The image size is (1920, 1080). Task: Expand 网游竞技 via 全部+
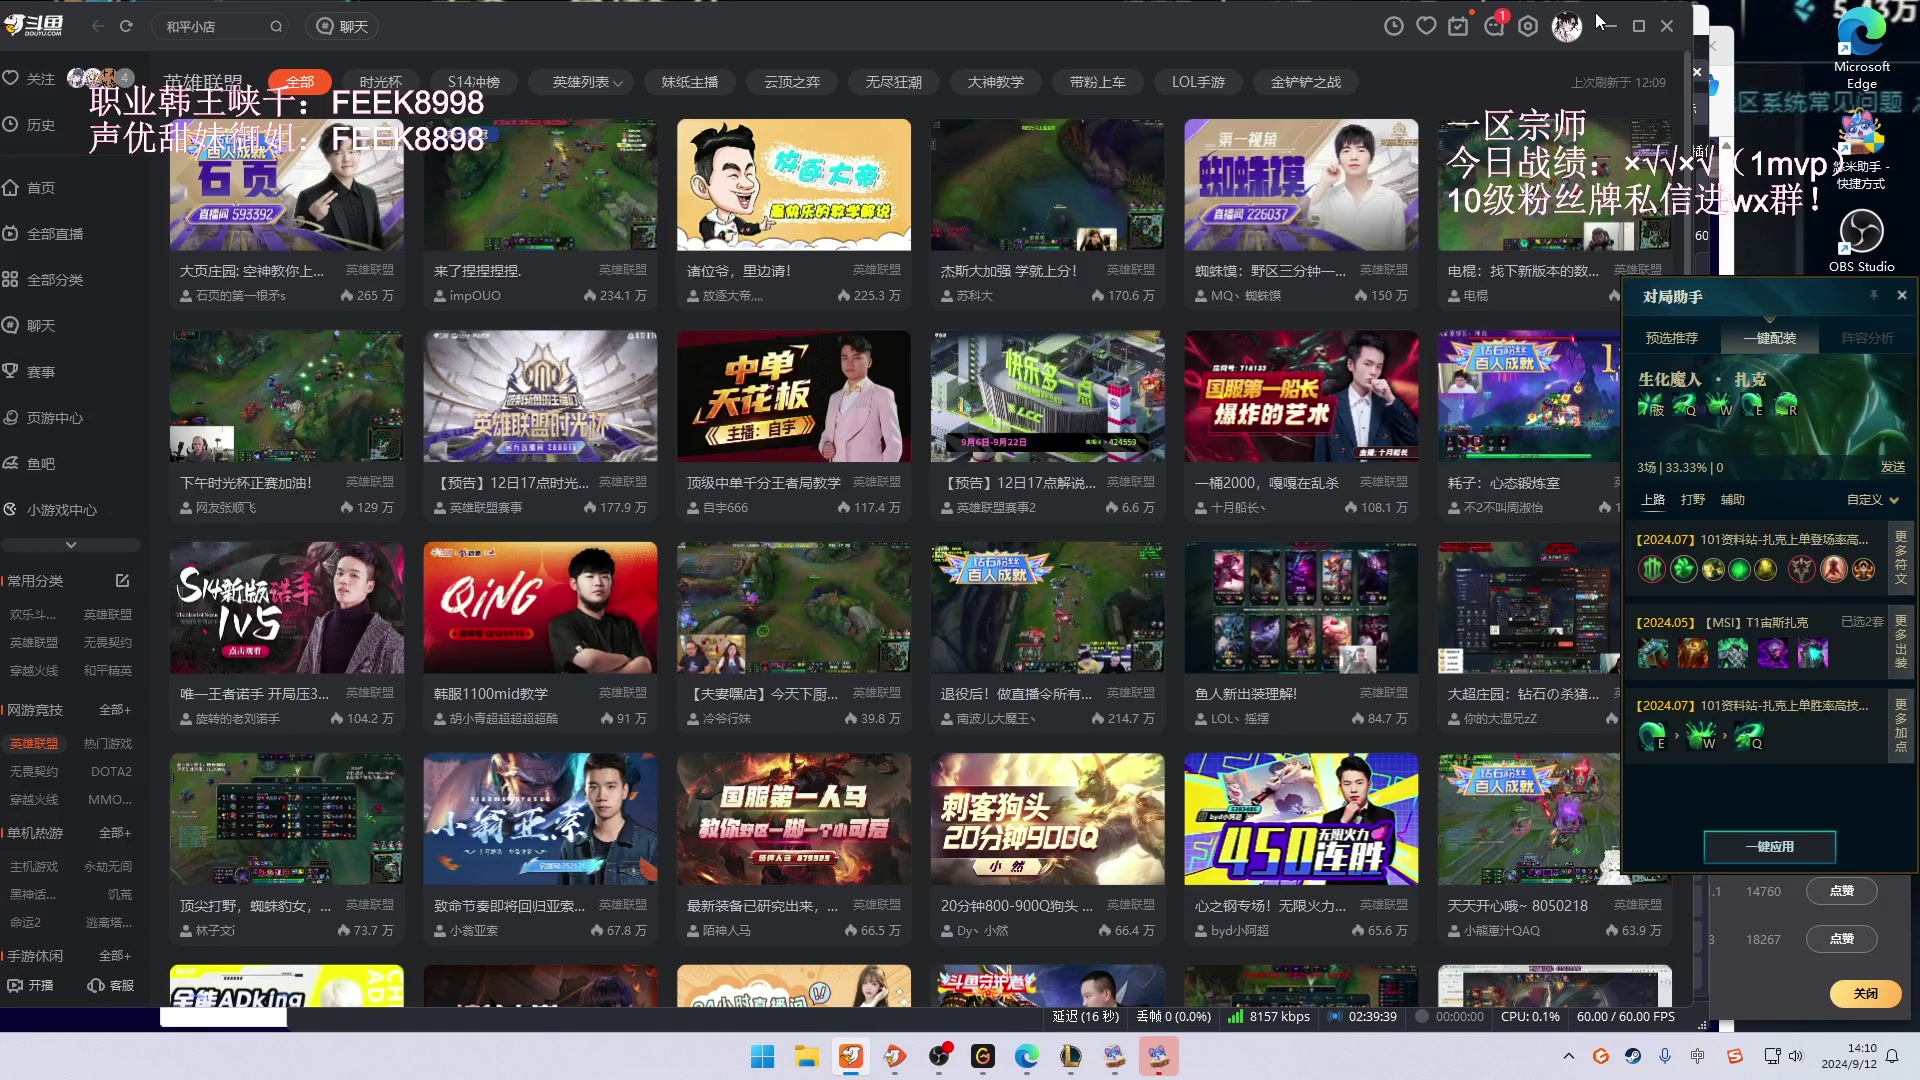point(115,710)
